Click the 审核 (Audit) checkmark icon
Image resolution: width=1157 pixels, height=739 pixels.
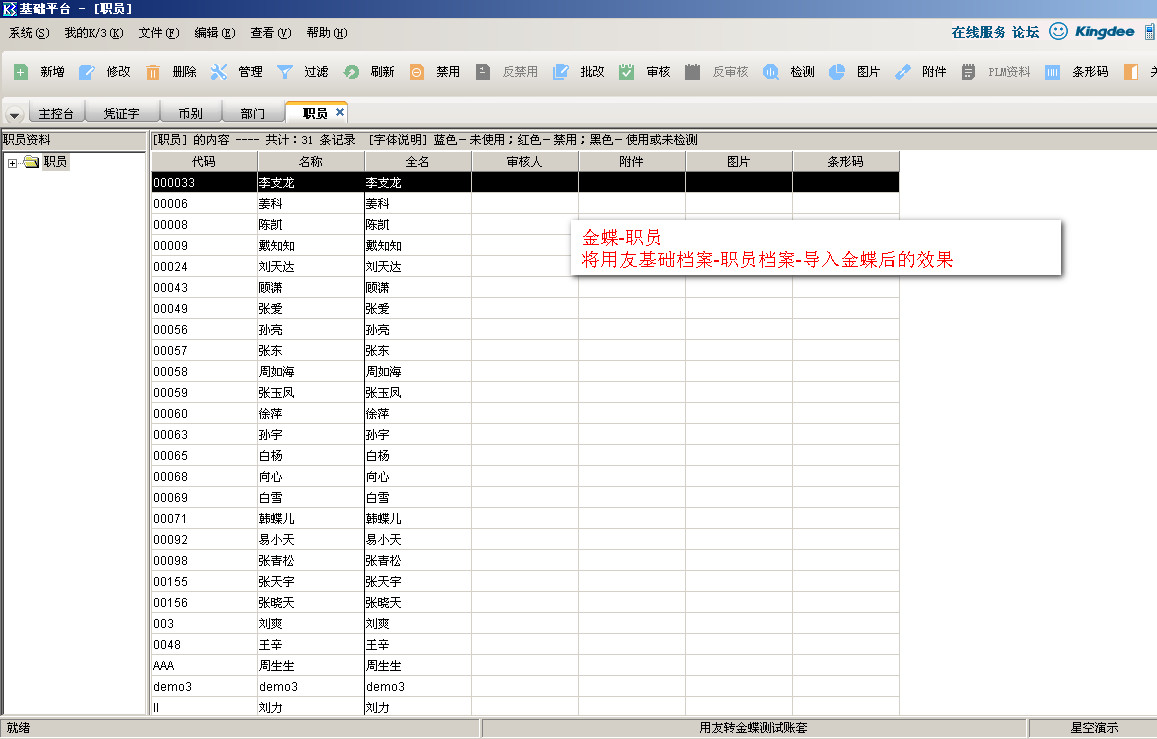pos(627,72)
